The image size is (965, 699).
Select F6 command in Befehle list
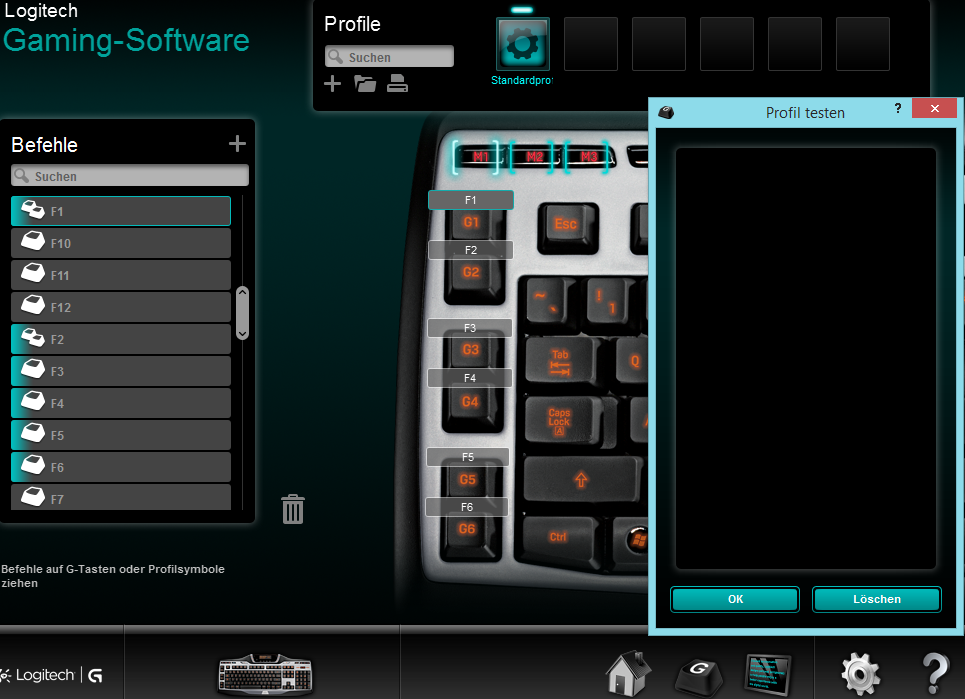pyautogui.click(x=121, y=467)
